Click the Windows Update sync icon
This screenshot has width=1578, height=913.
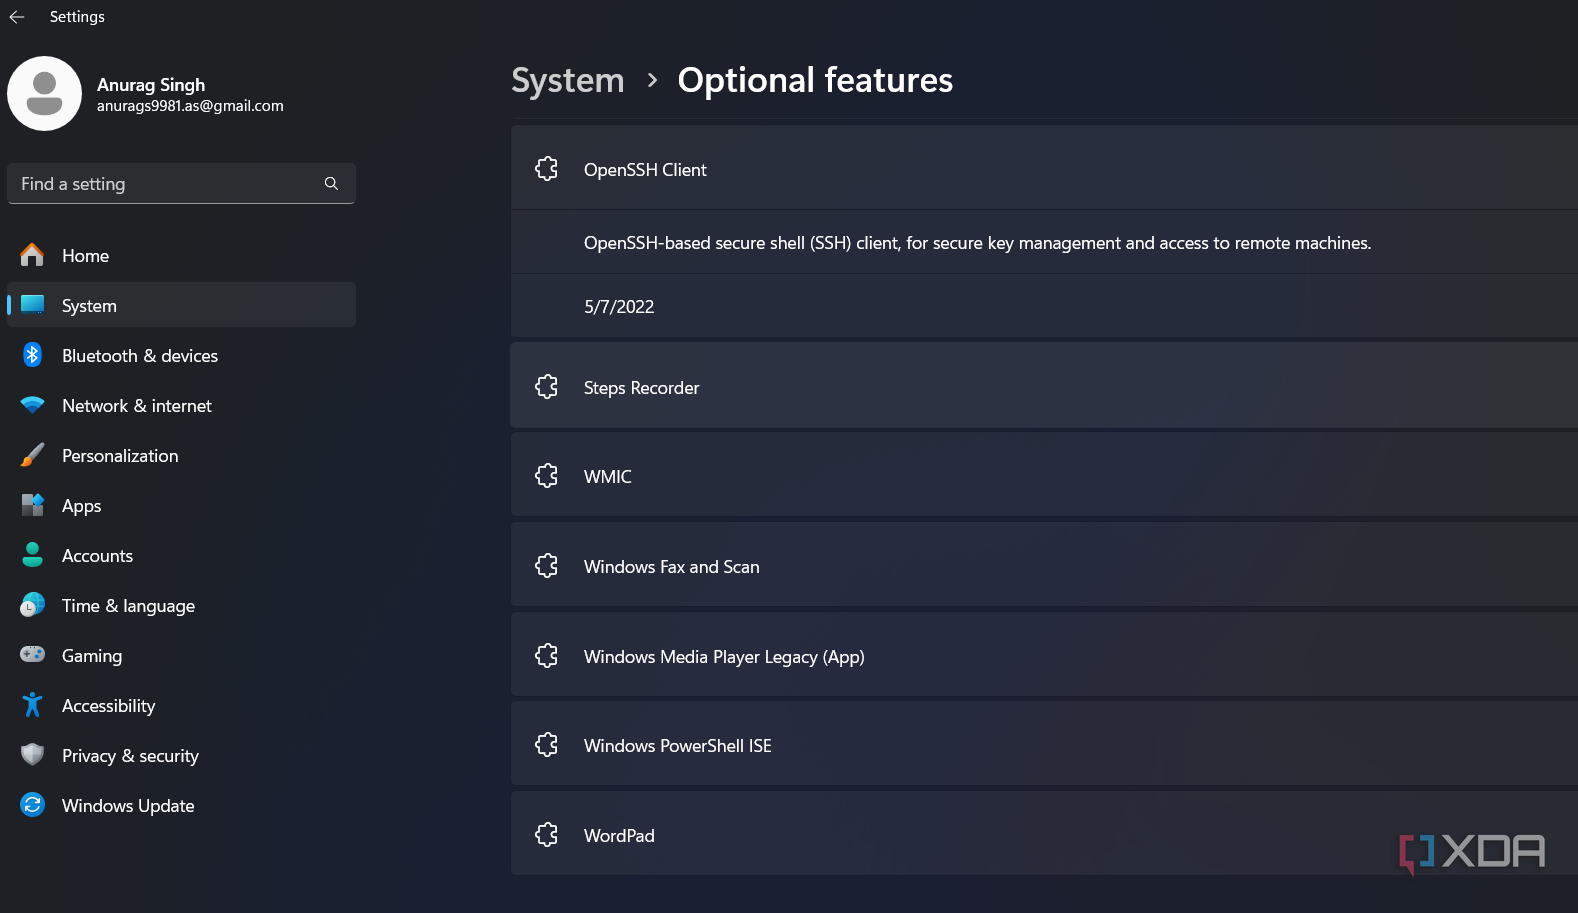(32, 805)
